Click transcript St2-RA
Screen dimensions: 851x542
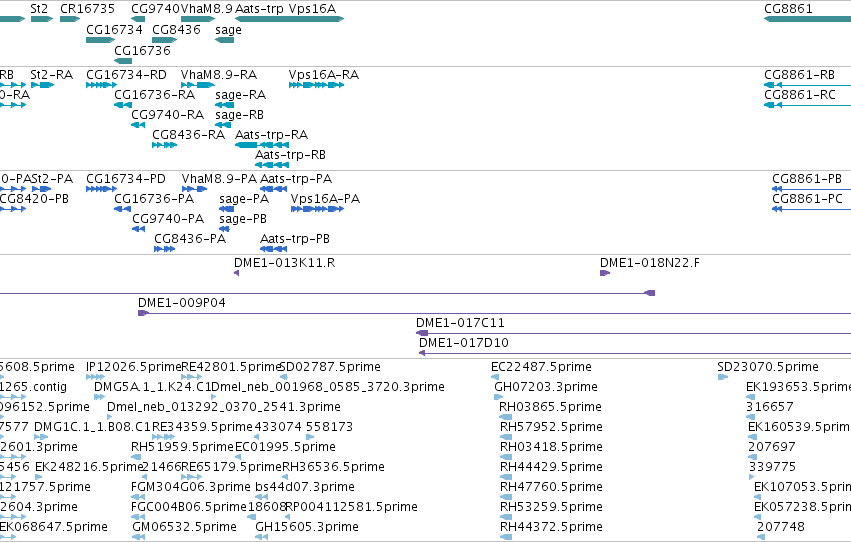pos(42,85)
